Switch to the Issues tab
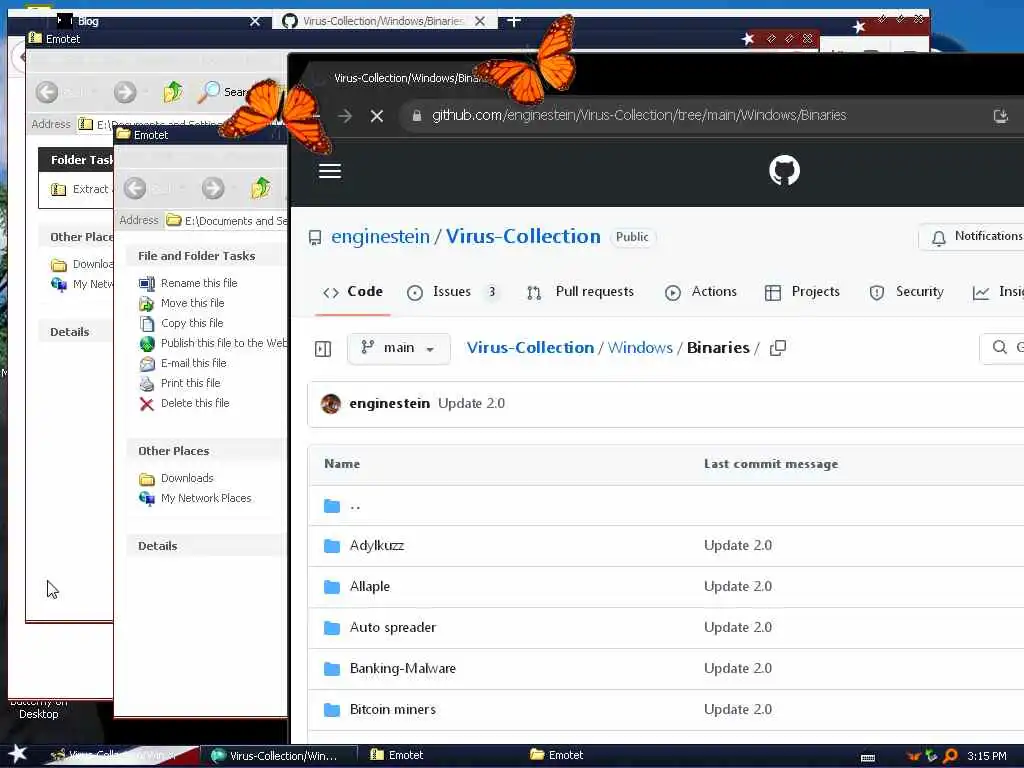This screenshot has height=768, width=1024. tap(452, 292)
